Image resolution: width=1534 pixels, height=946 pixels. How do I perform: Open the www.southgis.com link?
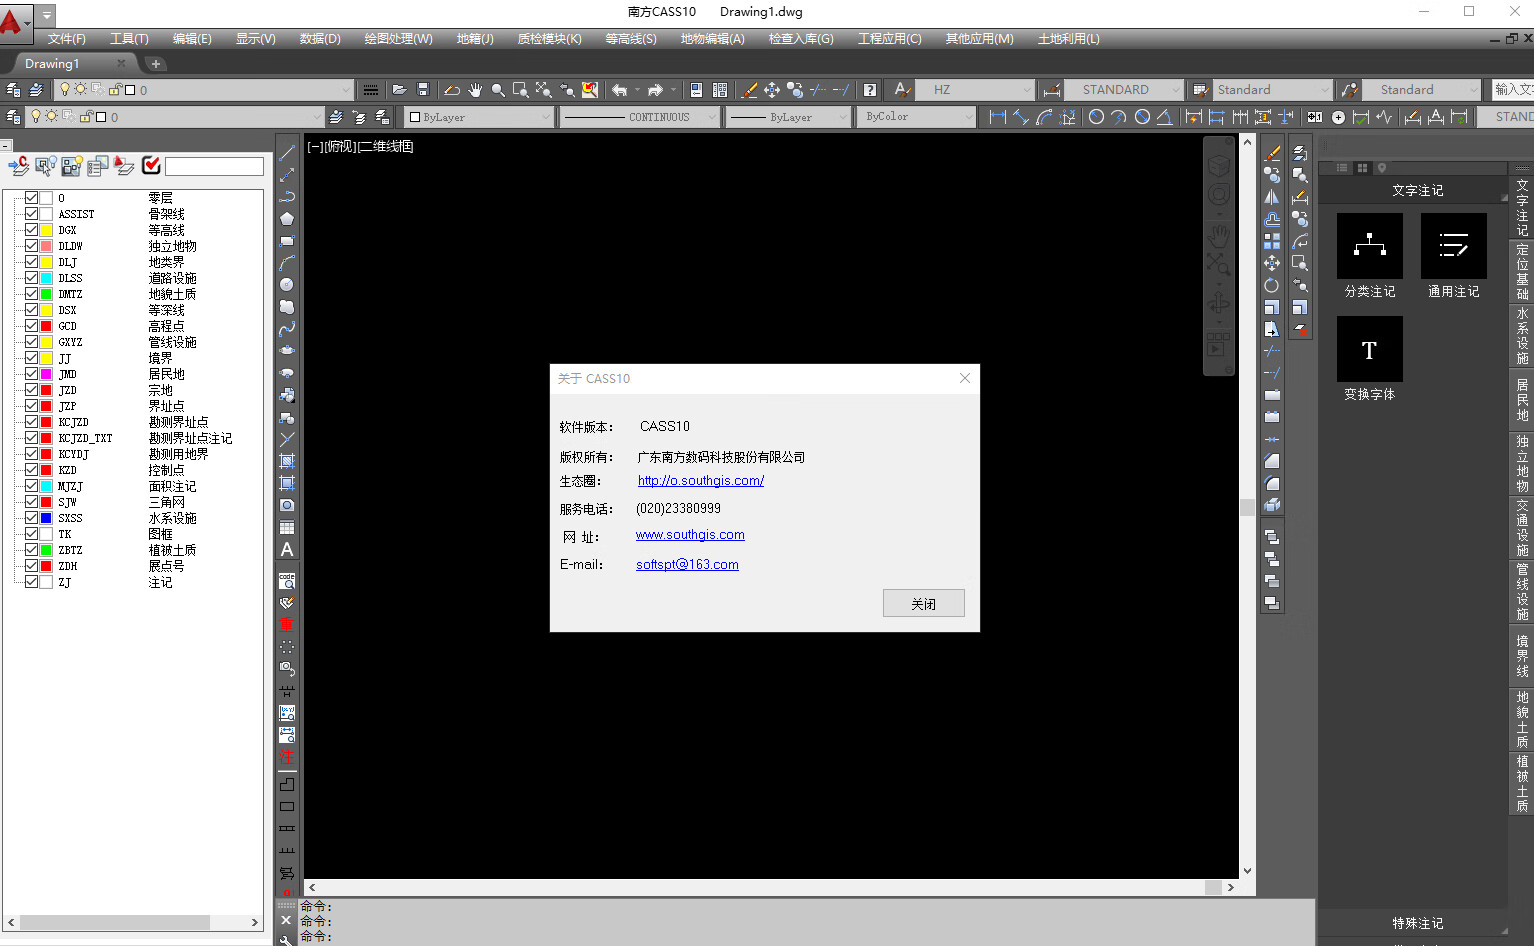click(x=690, y=535)
